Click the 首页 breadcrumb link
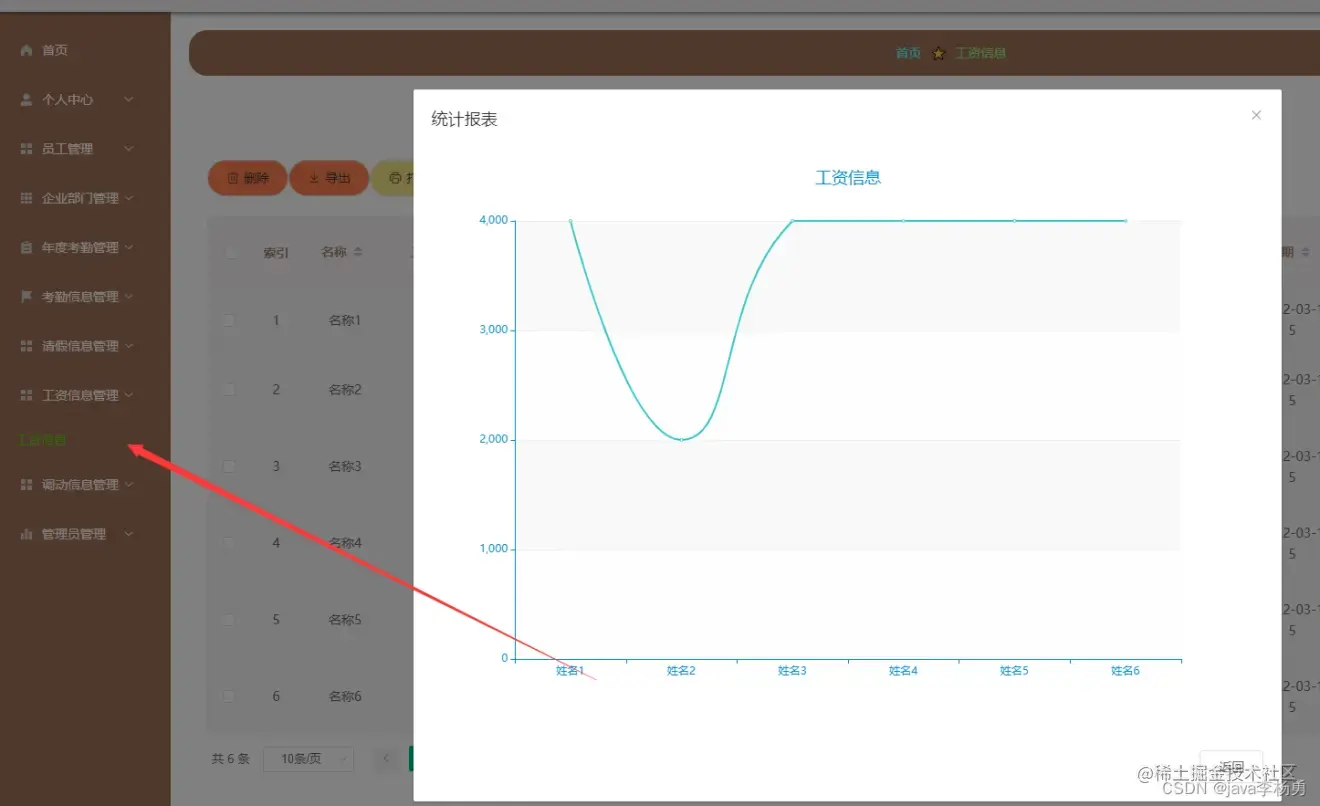 coord(908,53)
